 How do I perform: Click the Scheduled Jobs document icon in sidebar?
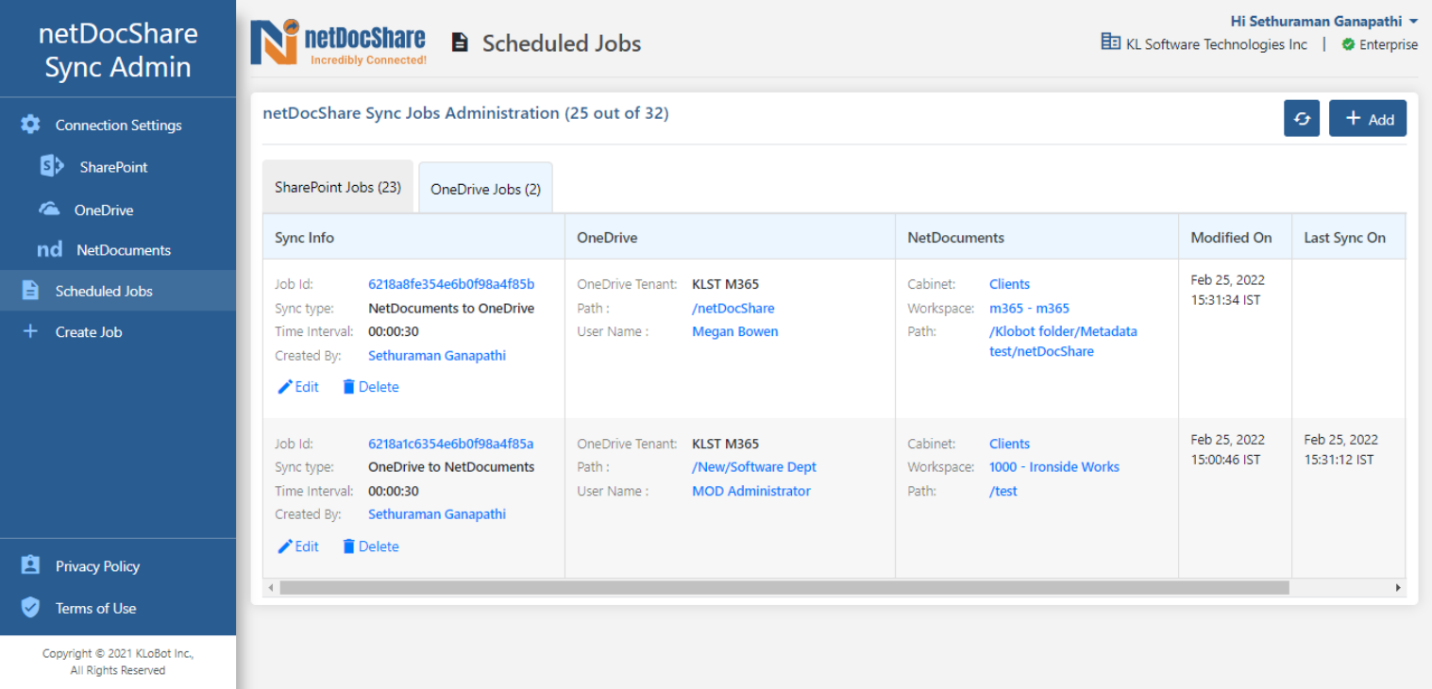(31, 290)
